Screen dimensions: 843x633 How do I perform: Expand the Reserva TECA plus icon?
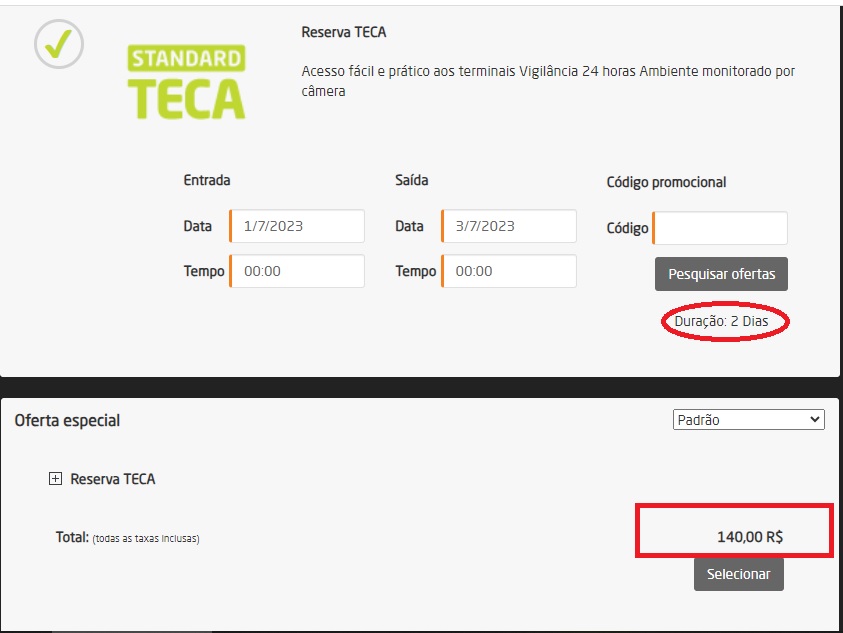tap(55, 479)
